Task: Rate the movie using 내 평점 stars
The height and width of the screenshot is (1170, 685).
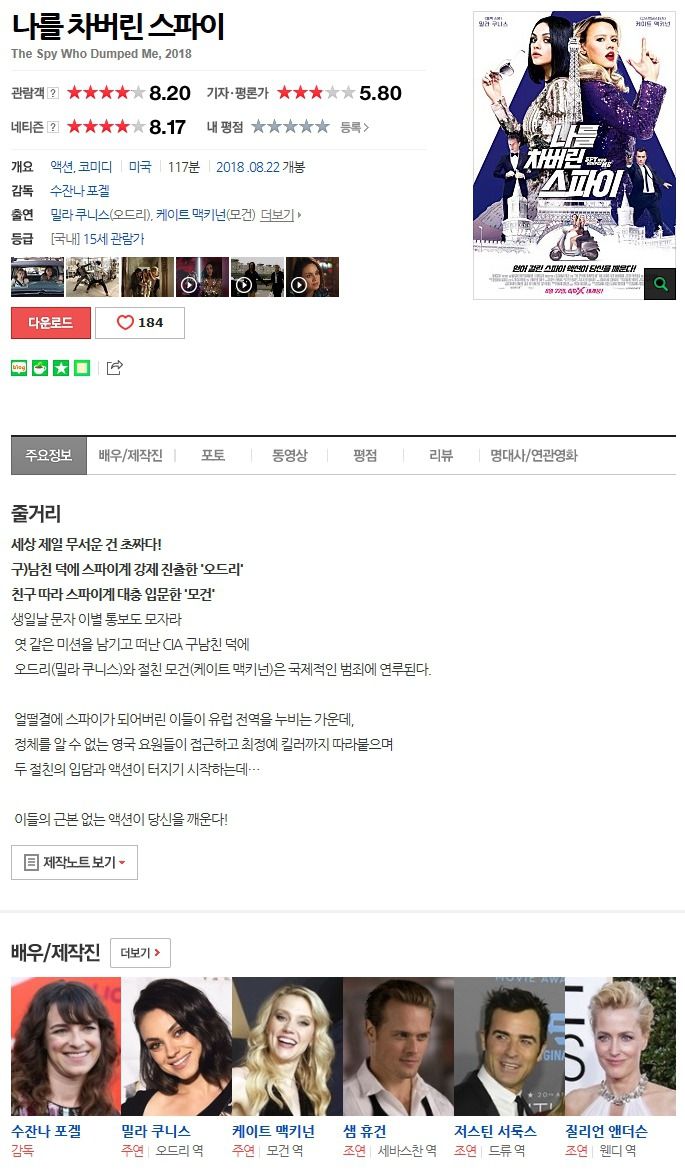Action: click(290, 127)
